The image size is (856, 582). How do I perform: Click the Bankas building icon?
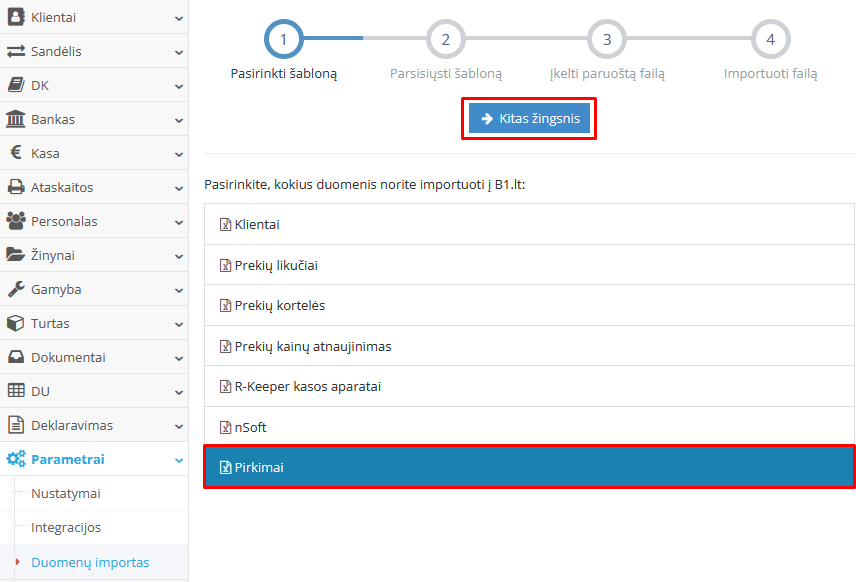click(16, 119)
